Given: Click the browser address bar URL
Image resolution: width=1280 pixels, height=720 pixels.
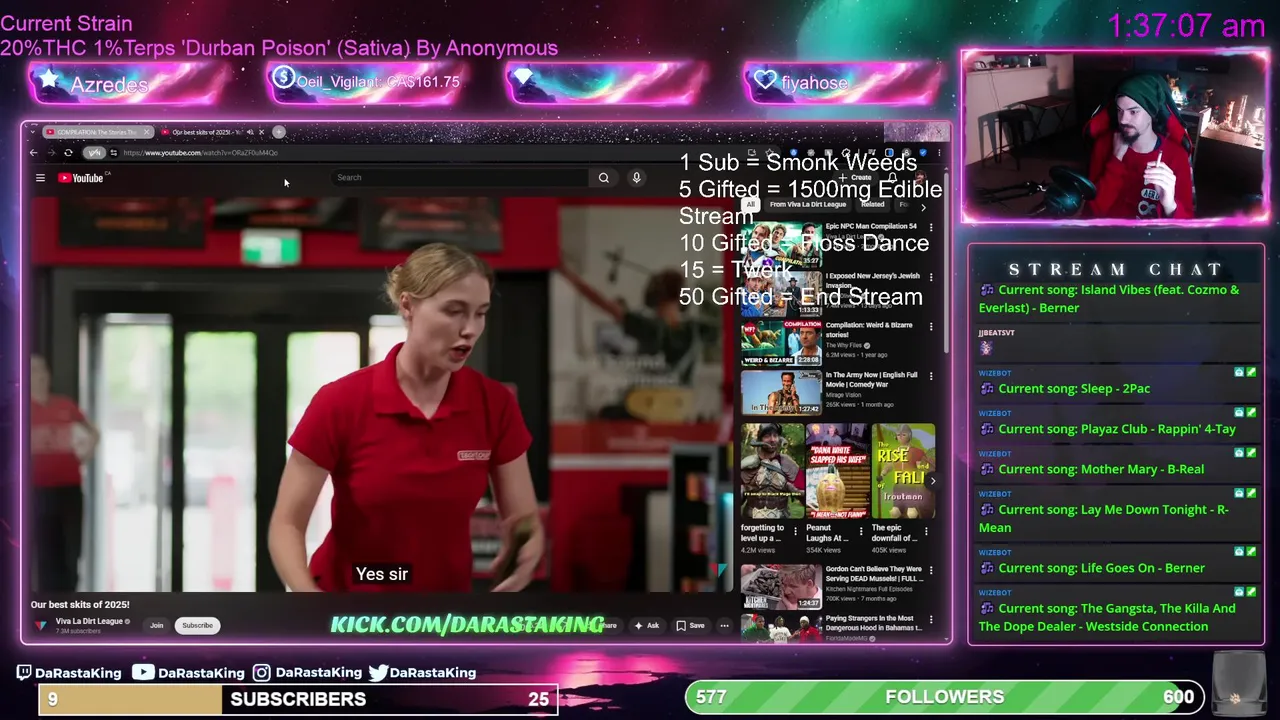Looking at the screenshot, I should (x=200, y=153).
